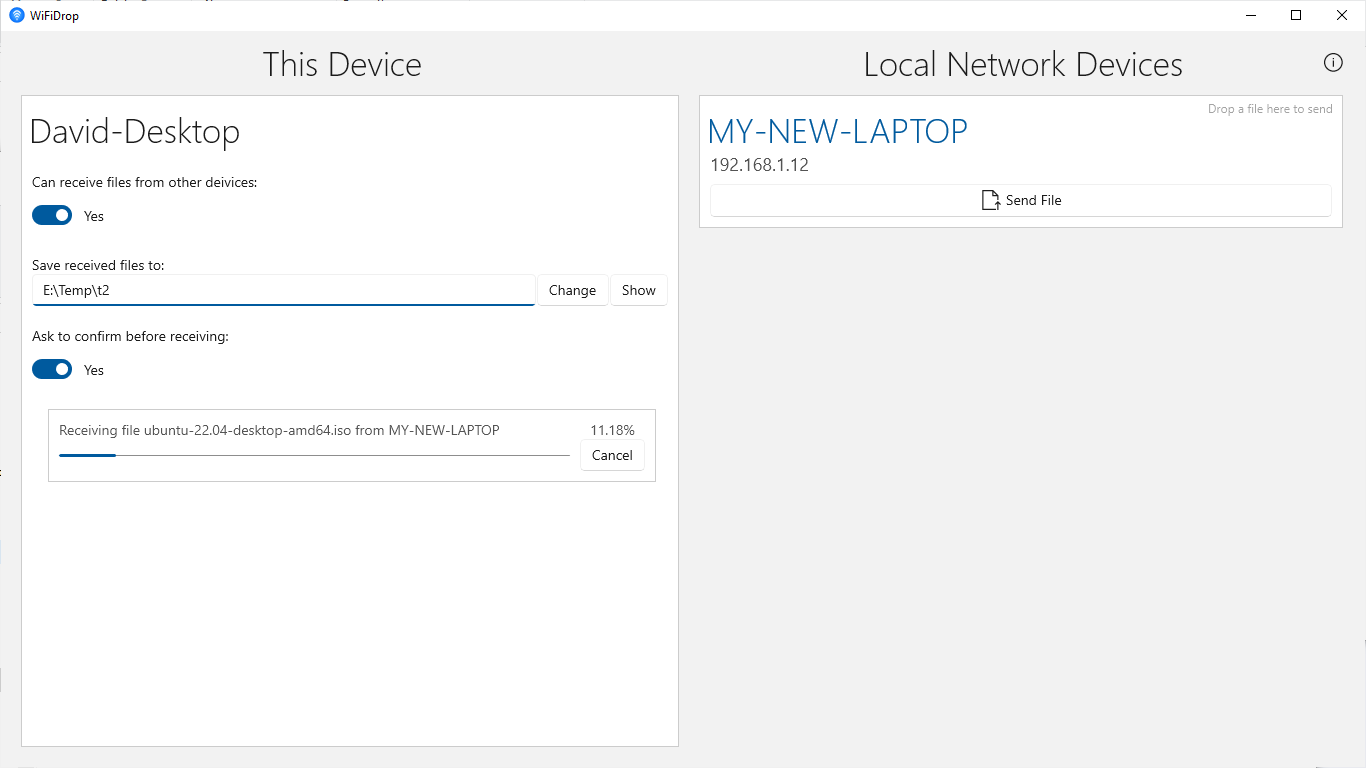Click the Send File button for MY-NEW-LAPTOP
The image size is (1366, 768).
click(x=1020, y=200)
